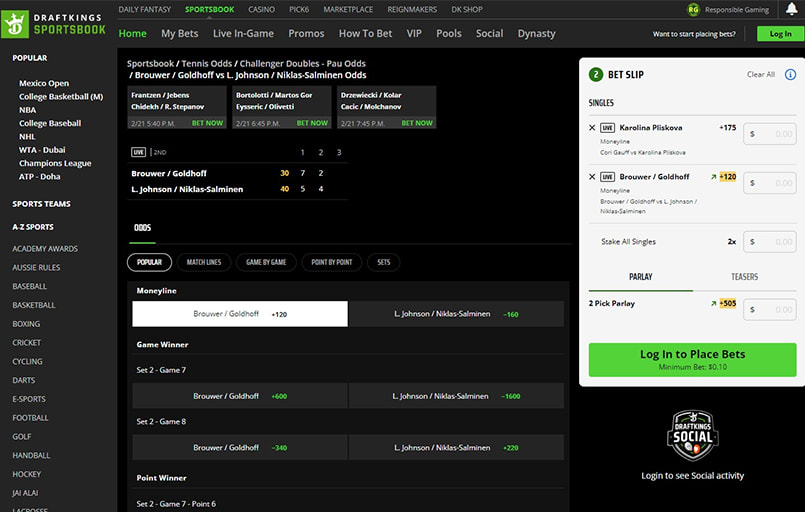Toggle Brouwer / Goldhoff moneyline +120 selection
This screenshot has height=512, width=805.
tap(240, 314)
